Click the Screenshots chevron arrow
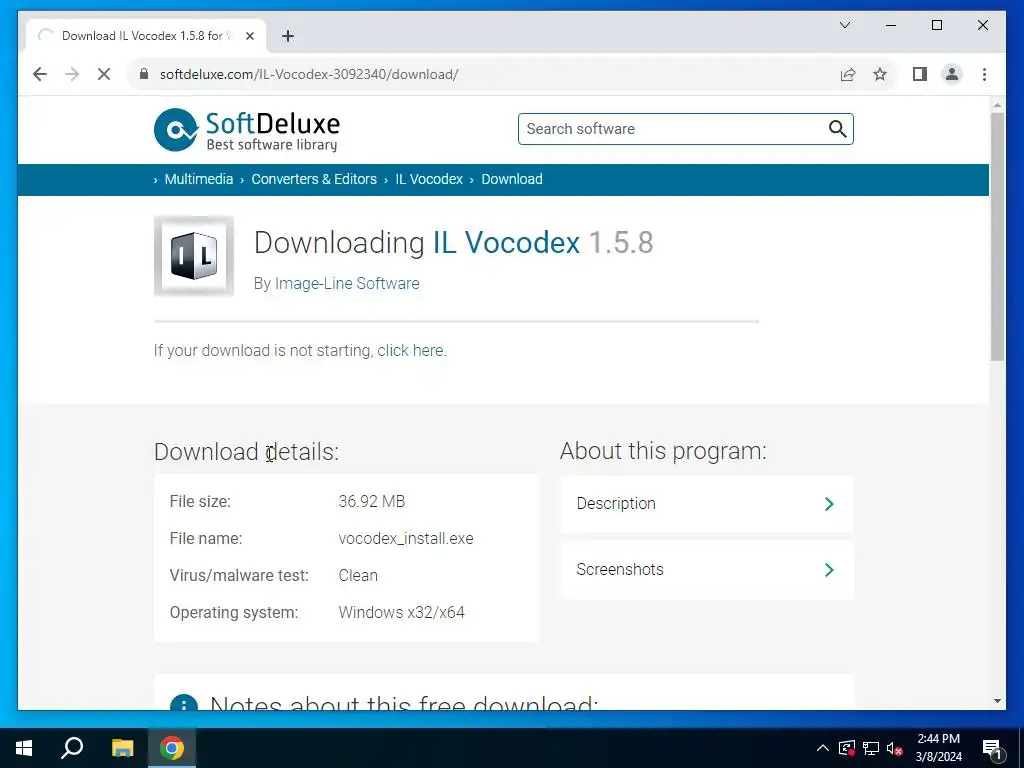Viewport: 1024px width, 768px height. (829, 569)
